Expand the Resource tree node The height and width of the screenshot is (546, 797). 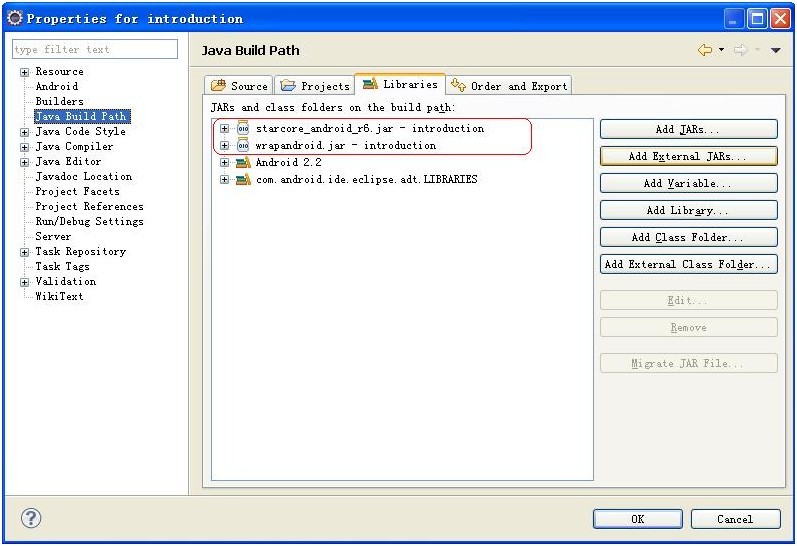click(25, 72)
